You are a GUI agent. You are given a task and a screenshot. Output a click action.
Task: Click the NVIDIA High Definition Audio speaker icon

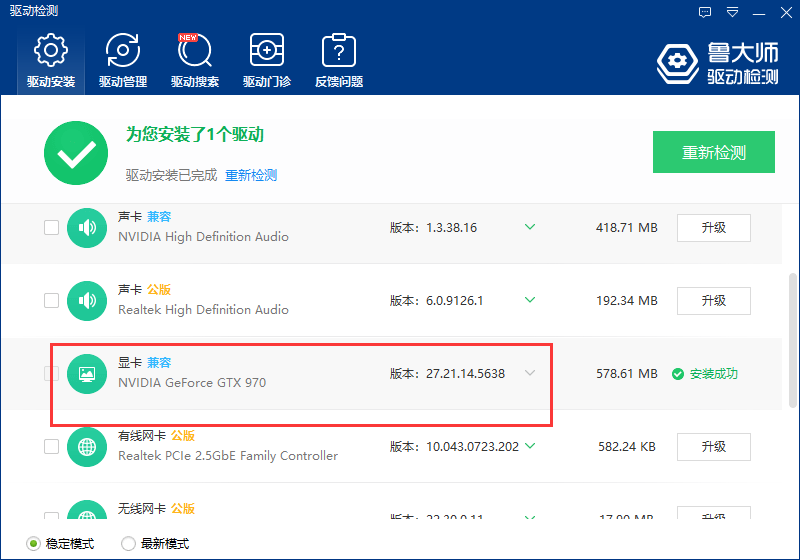click(x=87, y=228)
